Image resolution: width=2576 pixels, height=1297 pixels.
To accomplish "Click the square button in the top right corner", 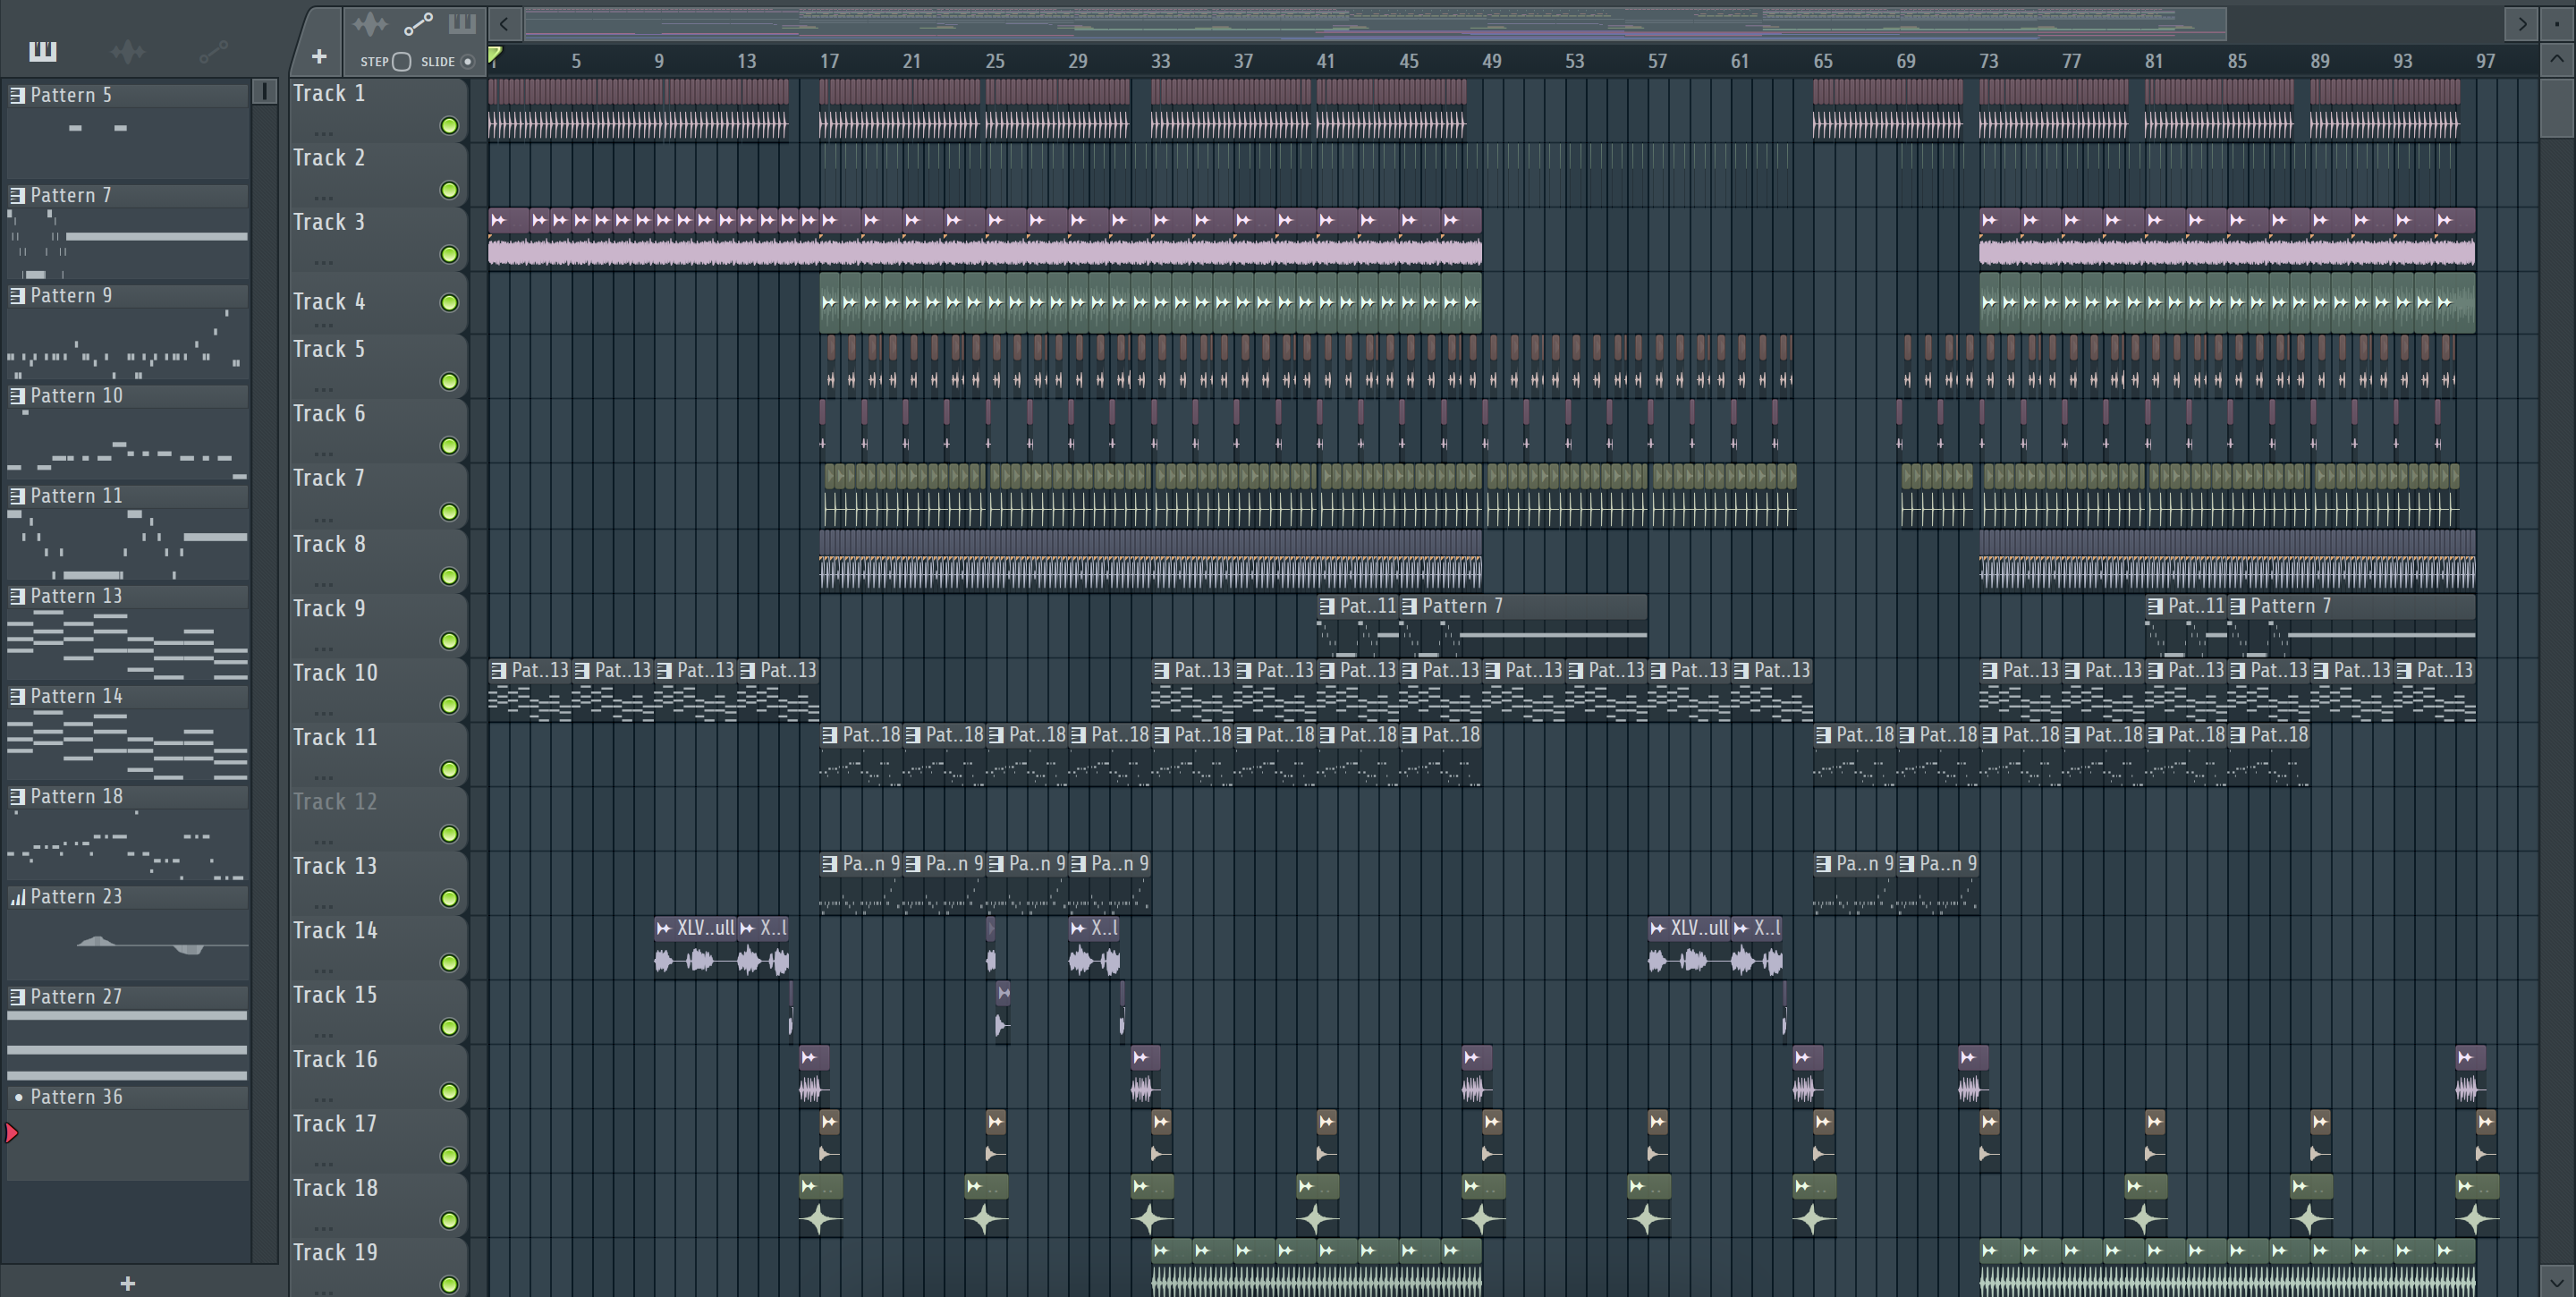I will (2557, 23).
